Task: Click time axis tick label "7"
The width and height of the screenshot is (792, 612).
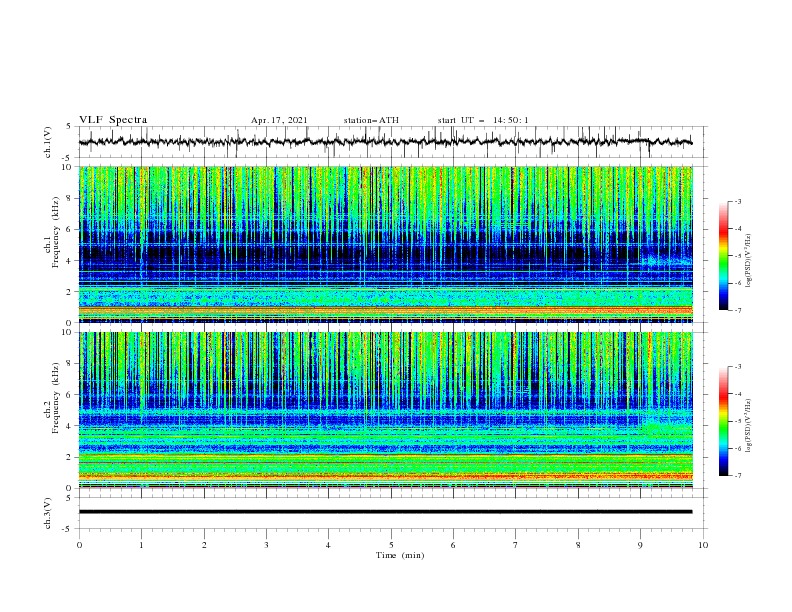Action: 516,545
